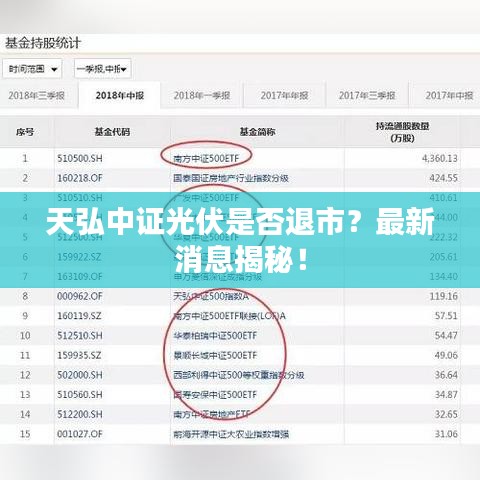The width and height of the screenshot is (480, 480).
Task: Click the 序号 column header
Action: click(25, 132)
